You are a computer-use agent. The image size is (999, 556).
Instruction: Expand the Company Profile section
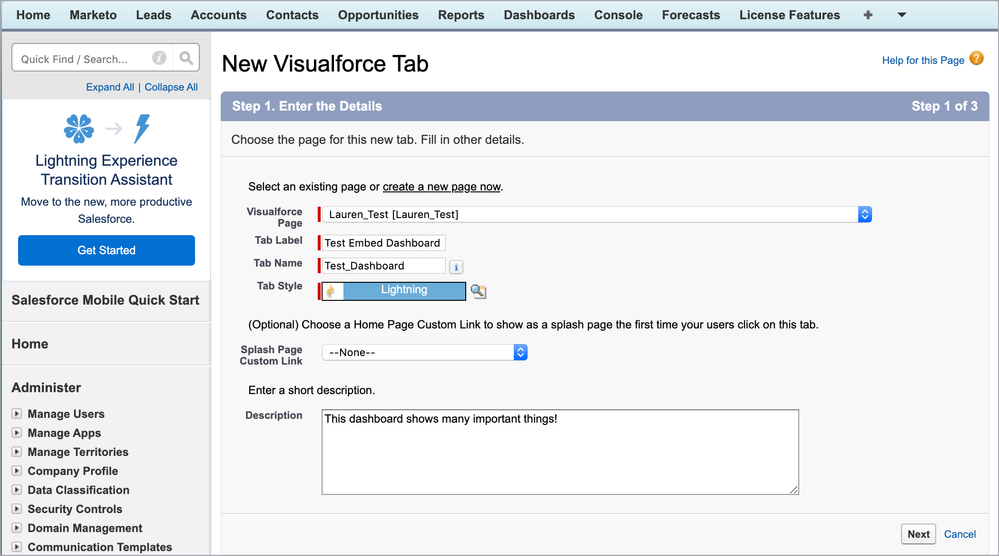pyautogui.click(x=17, y=471)
